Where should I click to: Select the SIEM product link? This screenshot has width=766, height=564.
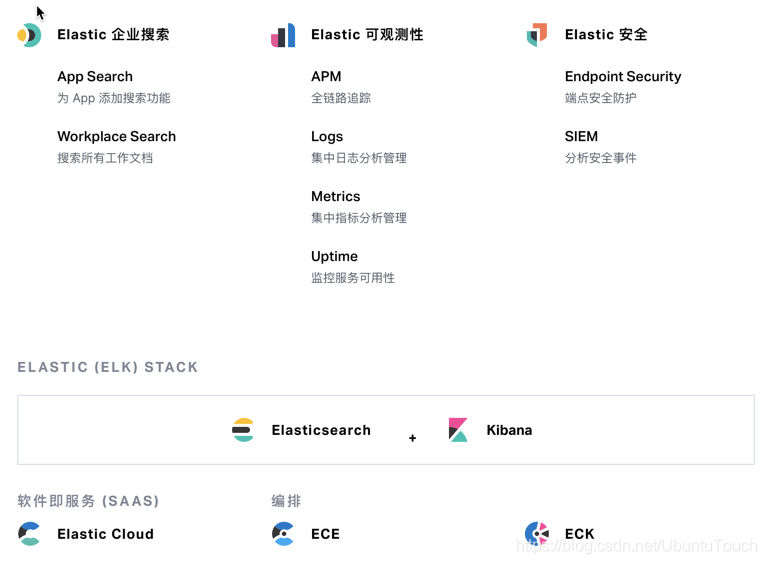pyautogui.click(x=581, y=136)
